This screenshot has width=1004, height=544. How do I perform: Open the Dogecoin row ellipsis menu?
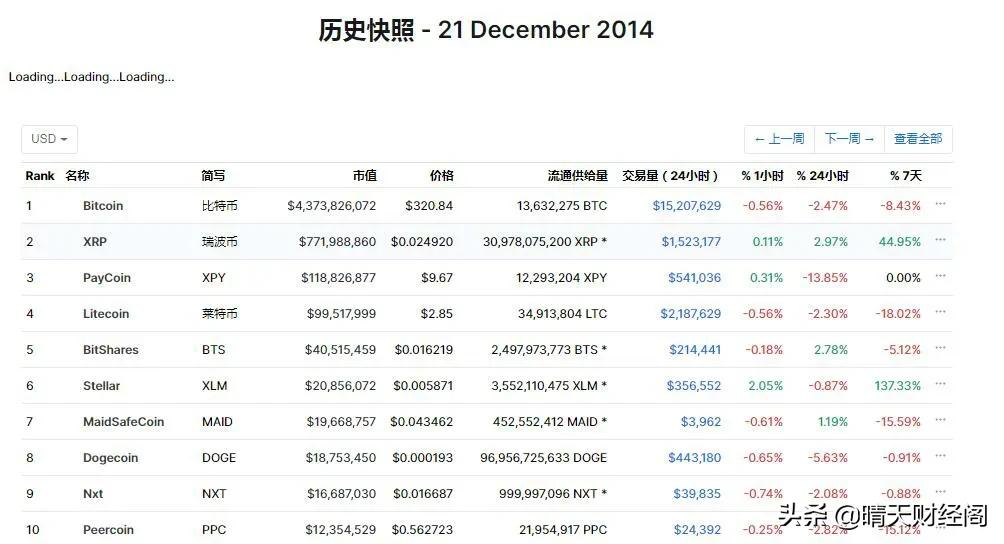point(940,456)
